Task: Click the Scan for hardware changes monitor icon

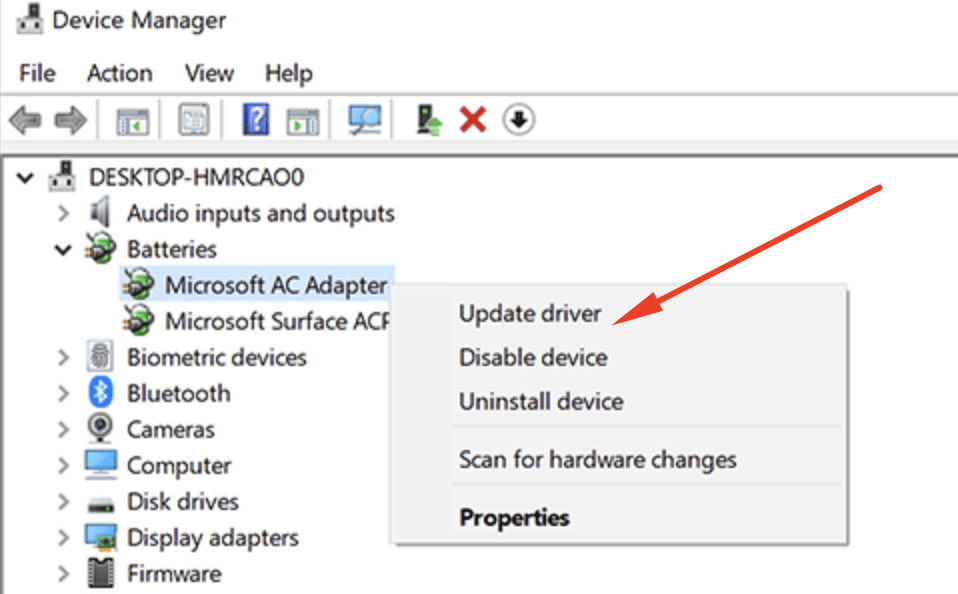Action: (x=364, y=121)
